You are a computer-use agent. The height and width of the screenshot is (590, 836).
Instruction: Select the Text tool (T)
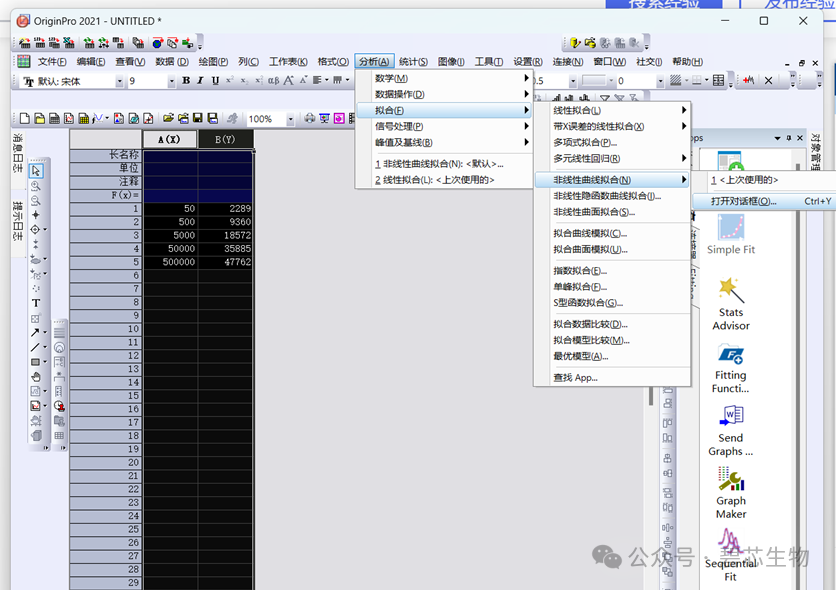[36, 303]
